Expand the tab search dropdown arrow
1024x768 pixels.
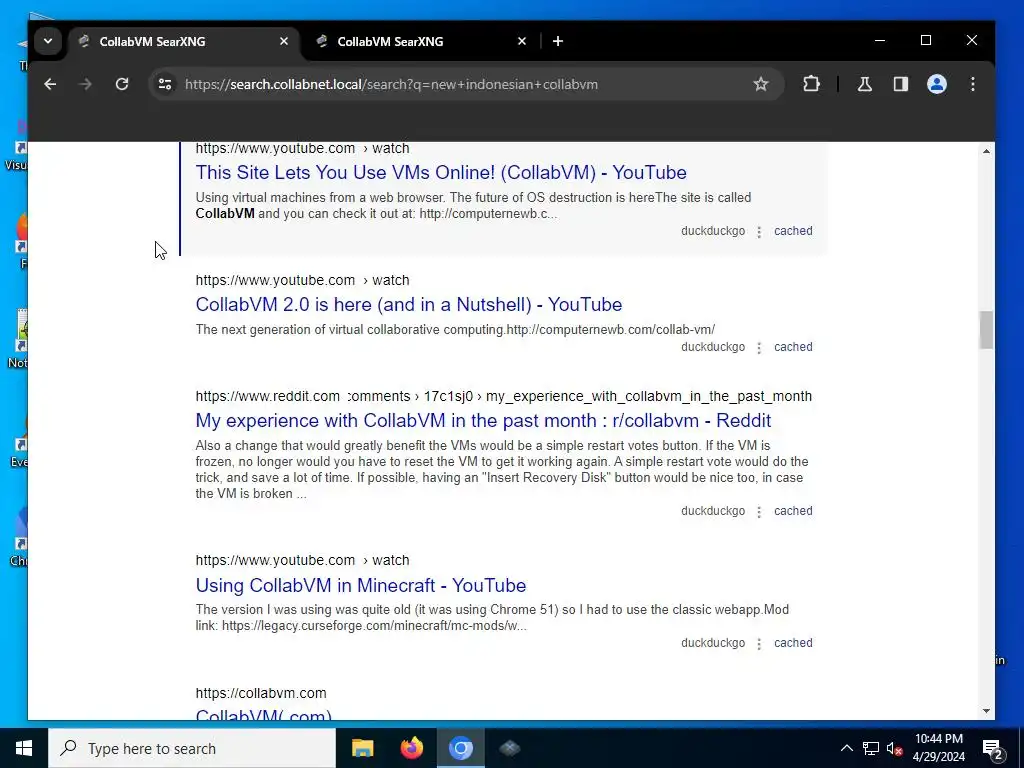(x=48, y=41)
